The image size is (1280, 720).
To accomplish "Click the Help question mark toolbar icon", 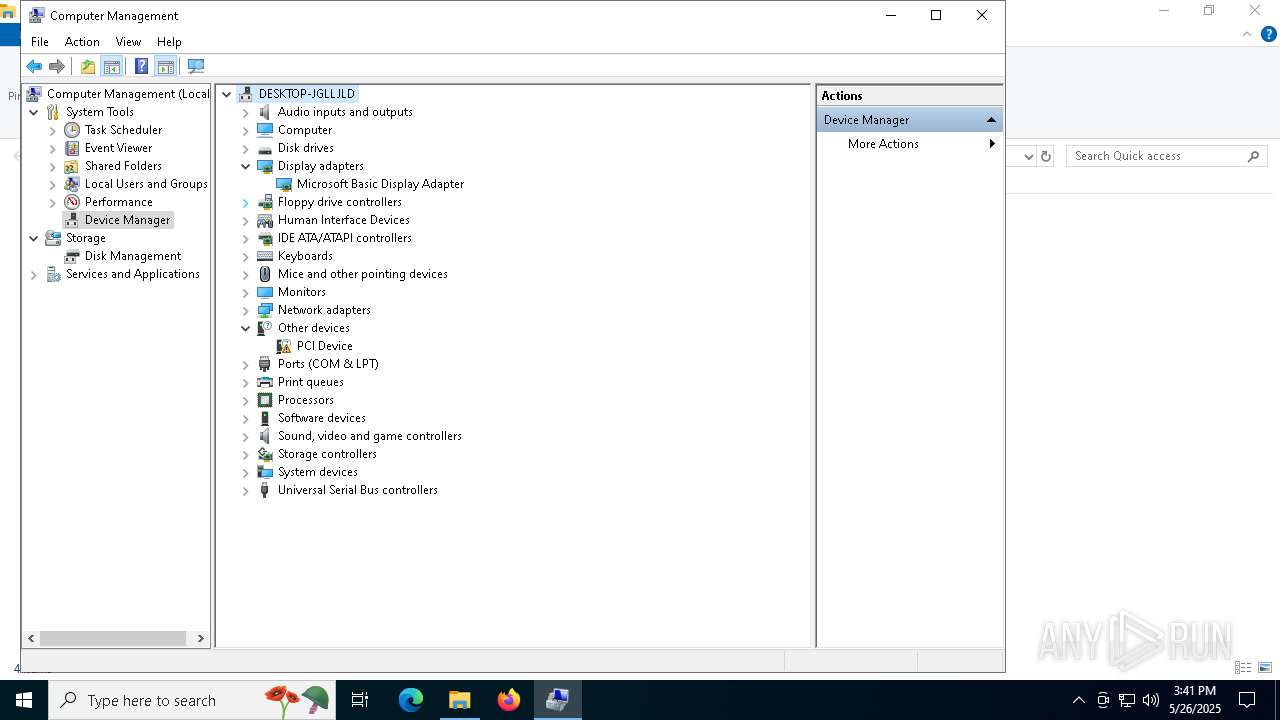I will pos(141,66).
